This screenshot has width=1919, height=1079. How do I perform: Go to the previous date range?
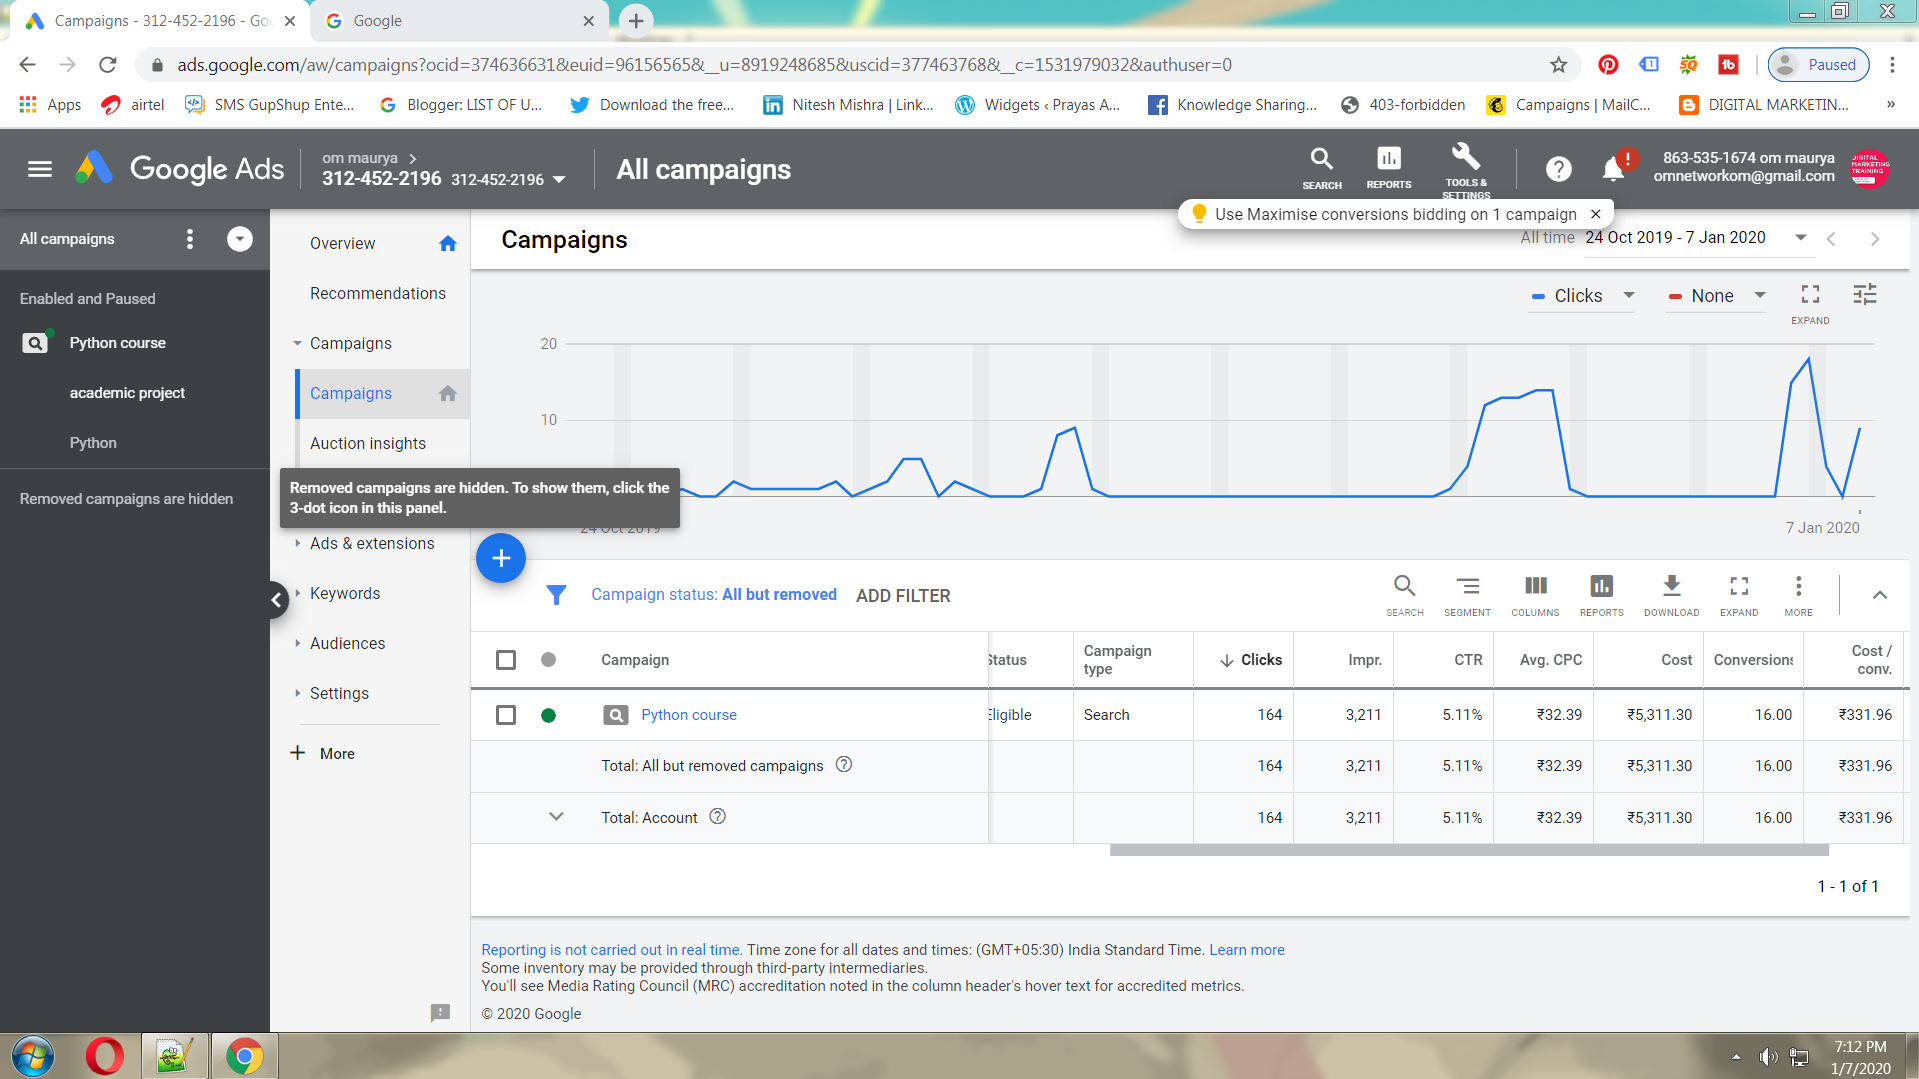[x=1831, y=239]
